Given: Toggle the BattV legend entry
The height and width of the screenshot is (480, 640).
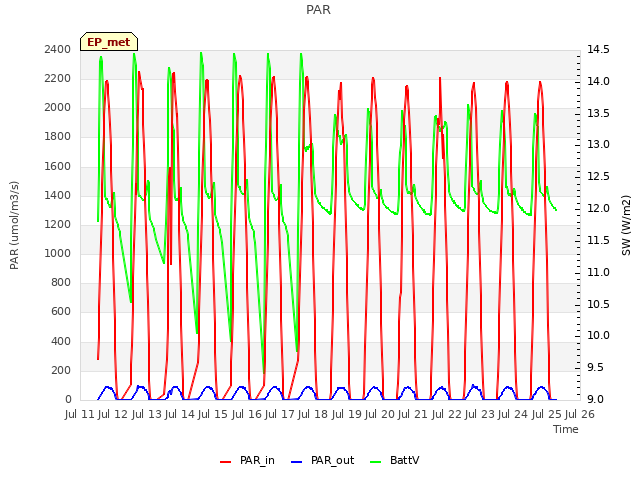Looking at the screenshot, I should (x=394, y=461).
